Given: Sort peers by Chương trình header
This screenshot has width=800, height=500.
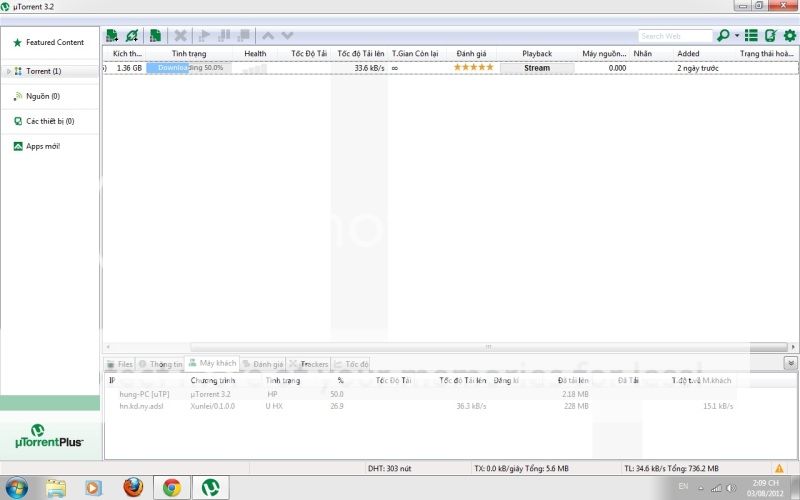Looking at the screenshot, I should click(x=213, y=381).
